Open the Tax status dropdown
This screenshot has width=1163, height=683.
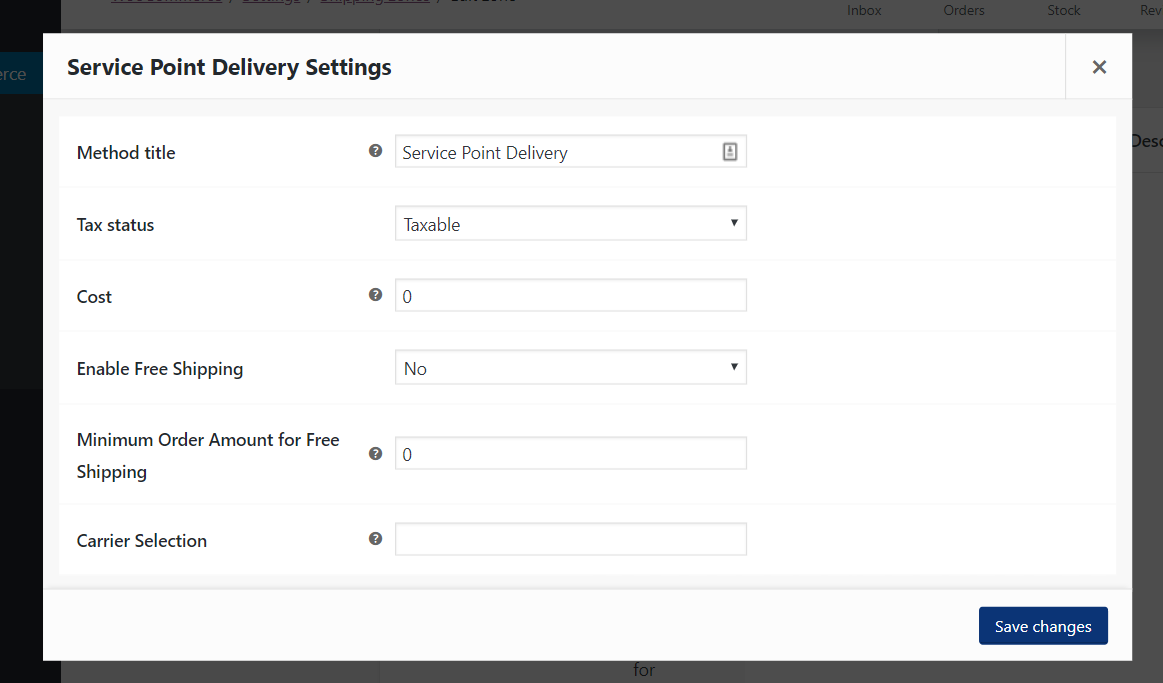(x=570, y=223)
